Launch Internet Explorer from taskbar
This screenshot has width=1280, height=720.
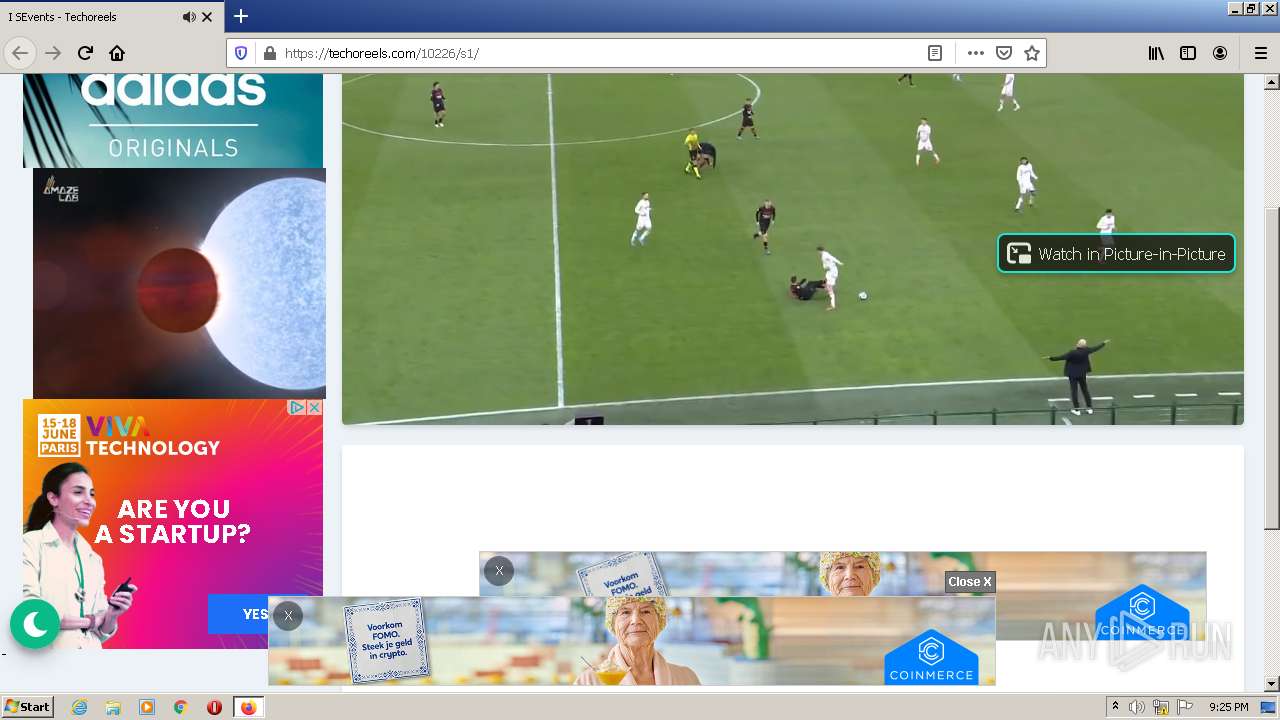coord(79,707)
